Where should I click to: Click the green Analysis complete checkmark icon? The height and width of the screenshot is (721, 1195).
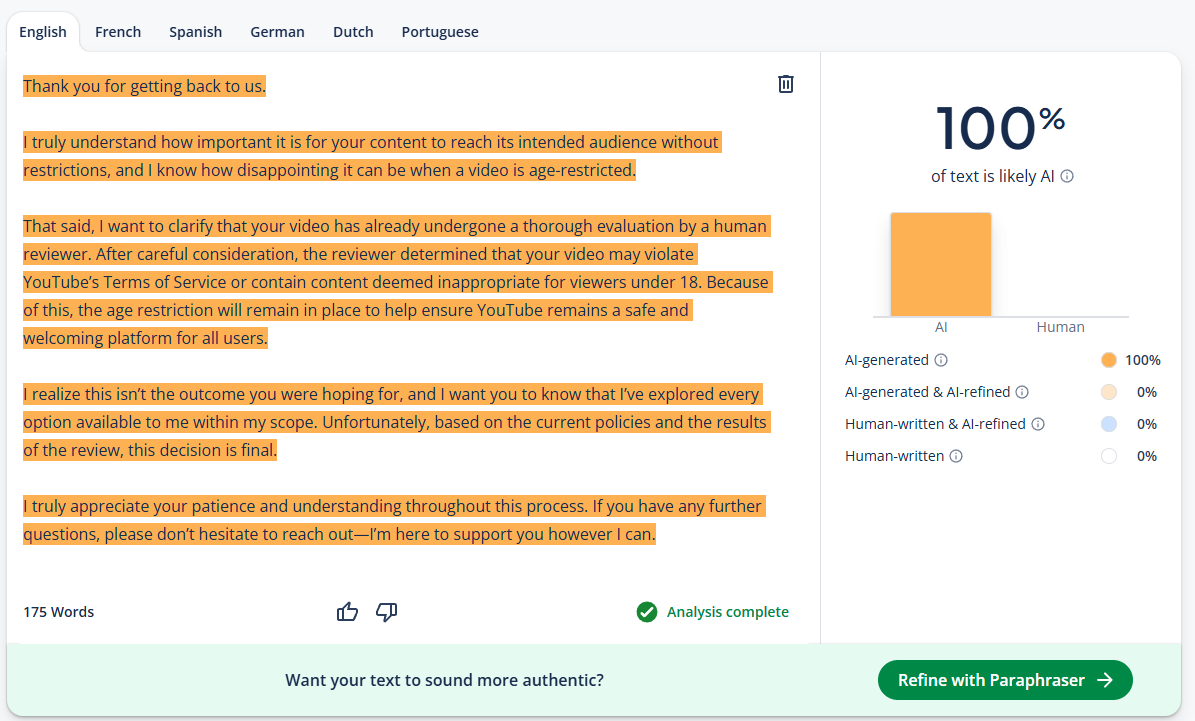(x=647, y=612)
